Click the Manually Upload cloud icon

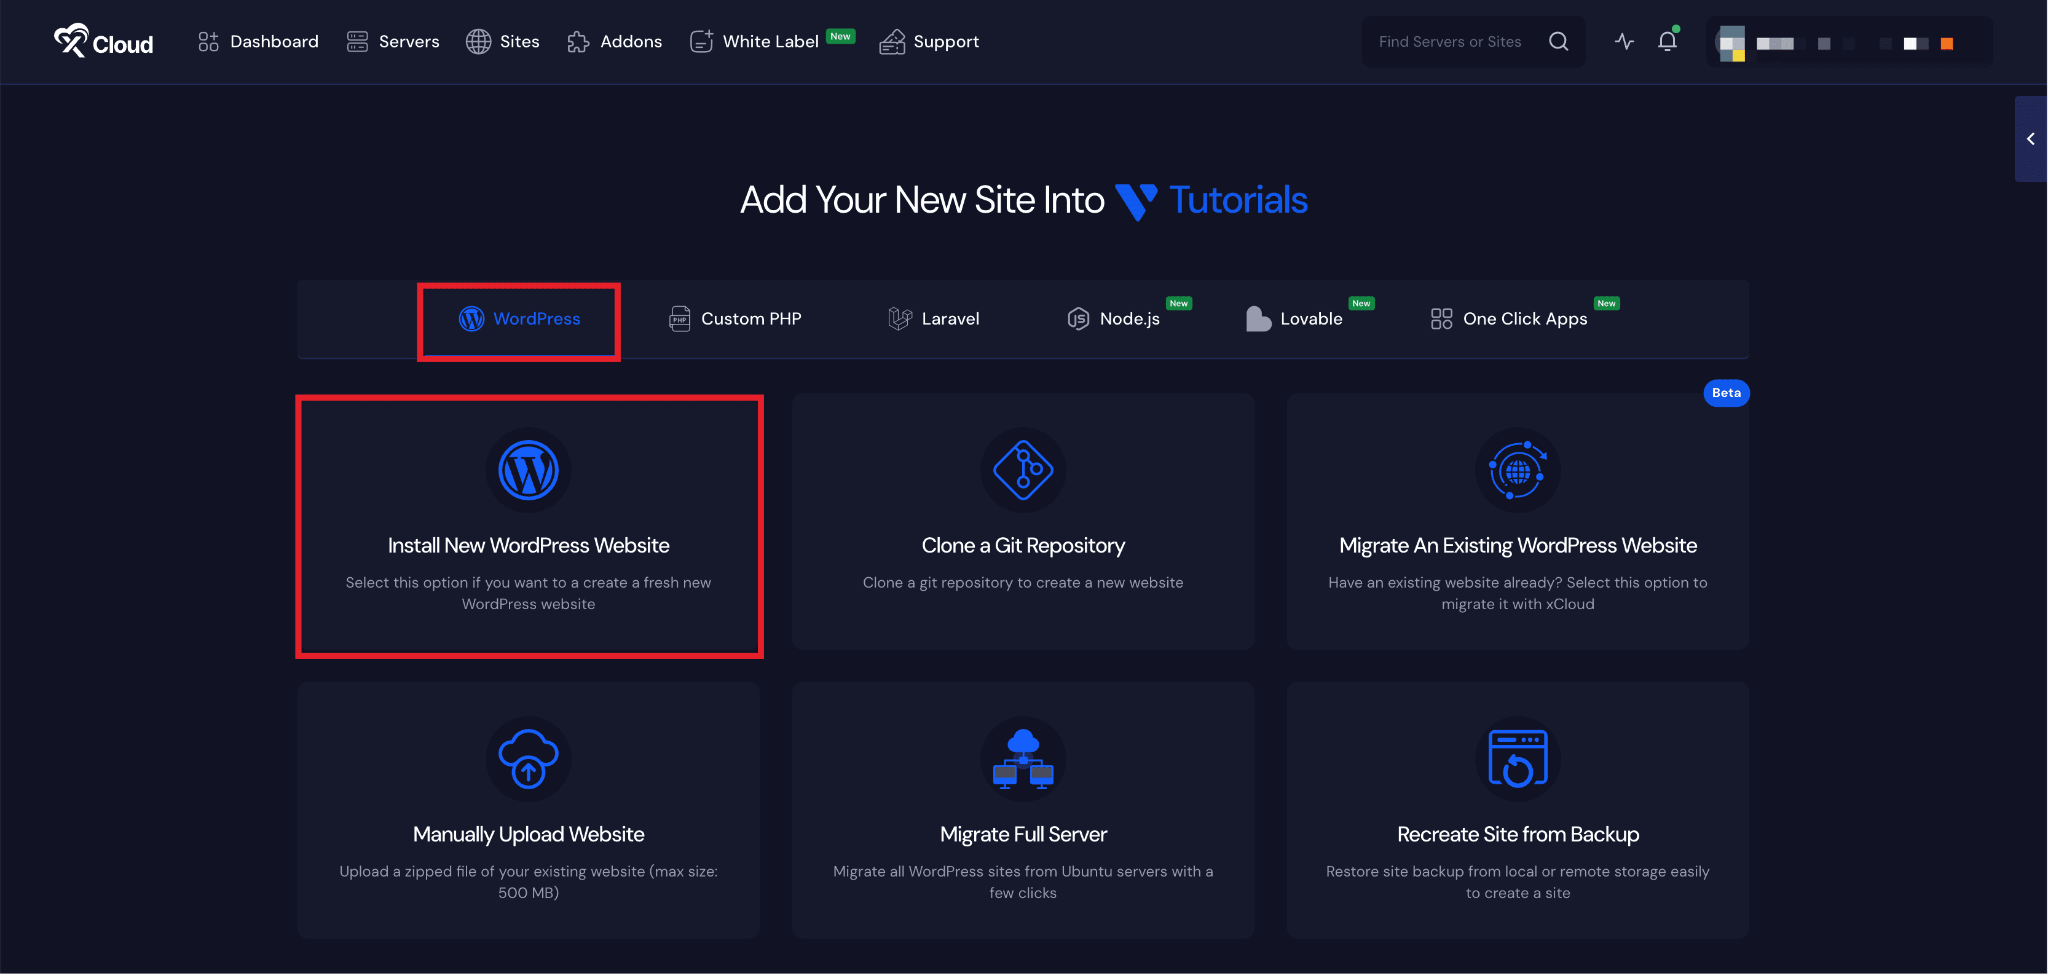click(528, 759)
